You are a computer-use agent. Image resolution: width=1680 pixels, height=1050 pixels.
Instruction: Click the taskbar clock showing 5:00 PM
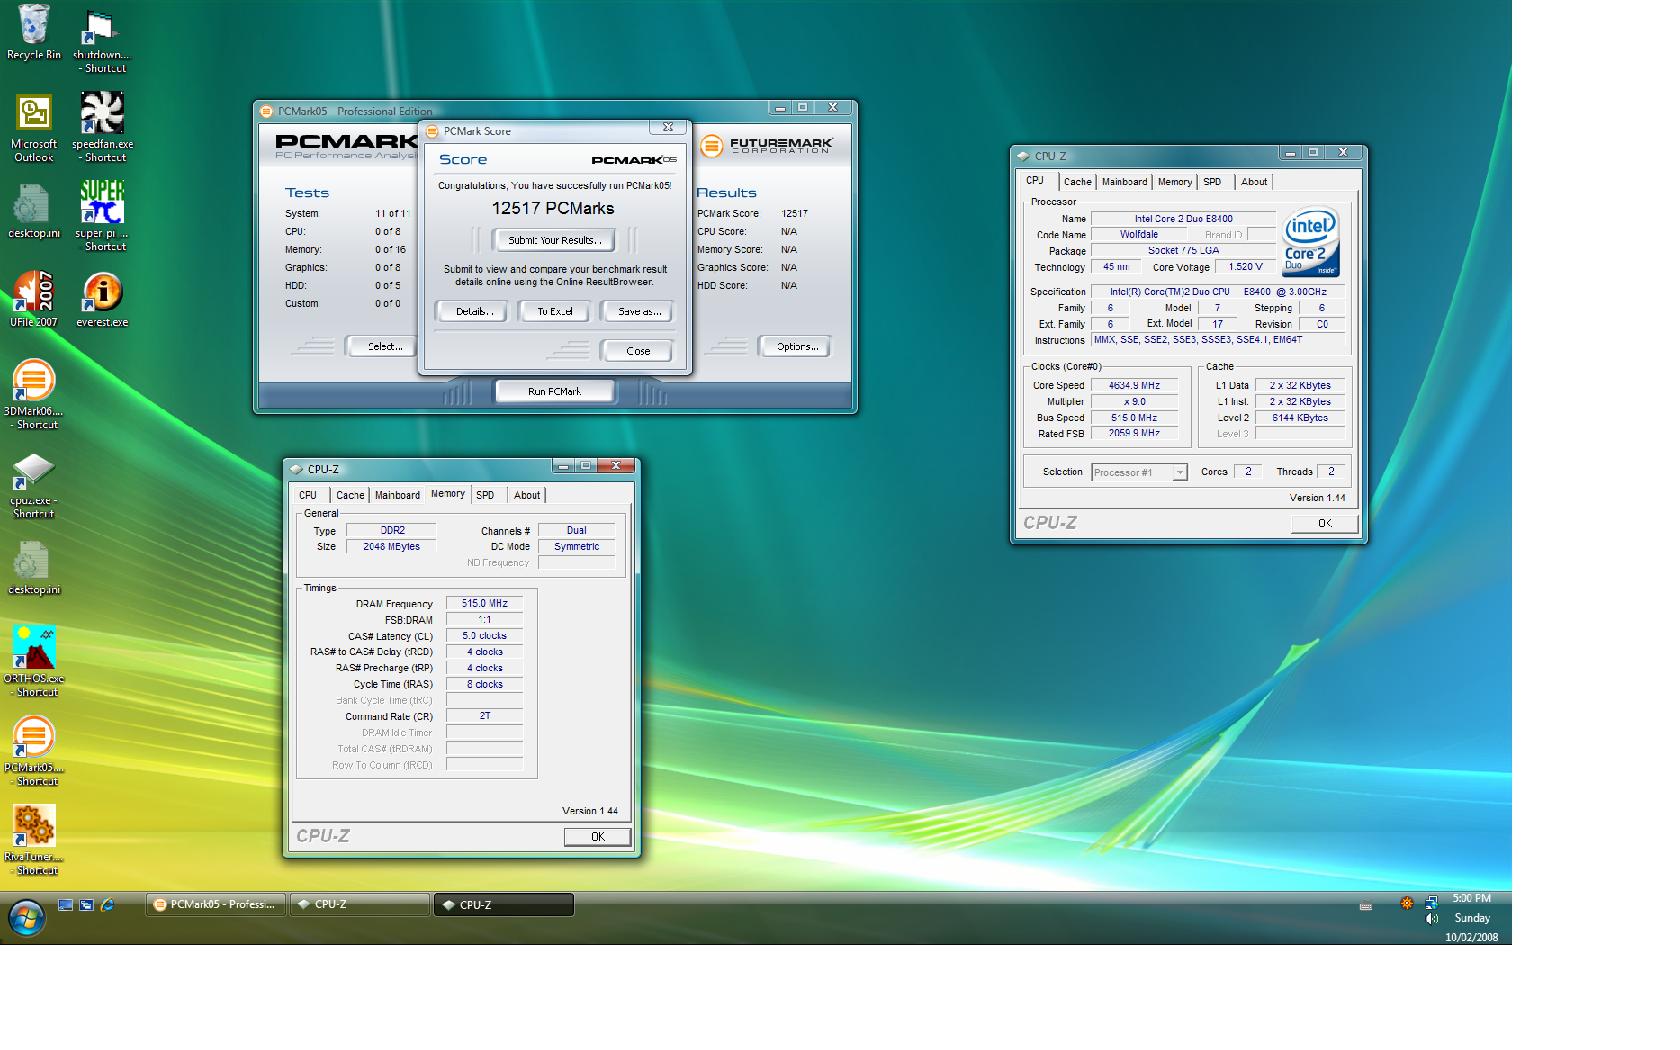click(1471, 898)
